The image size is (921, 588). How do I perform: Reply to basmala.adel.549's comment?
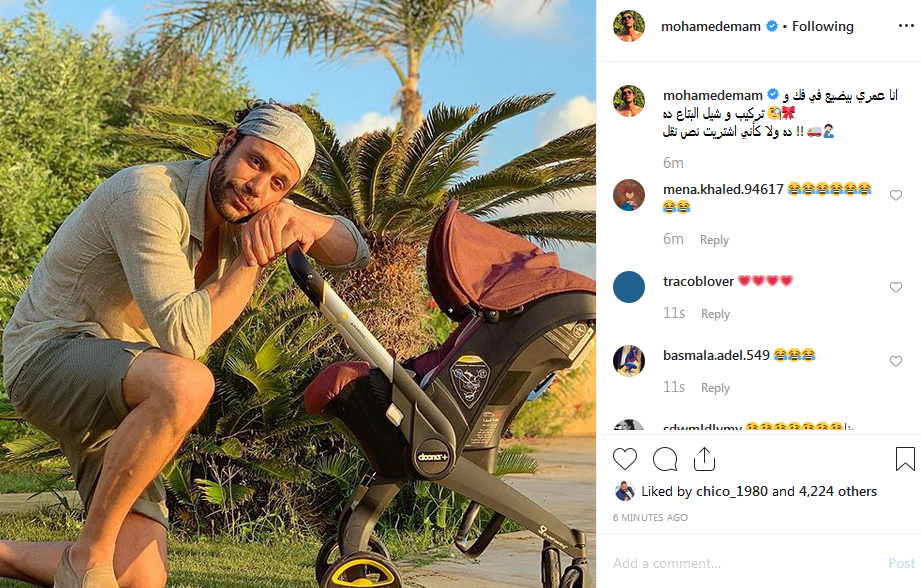tap(715, 388)
